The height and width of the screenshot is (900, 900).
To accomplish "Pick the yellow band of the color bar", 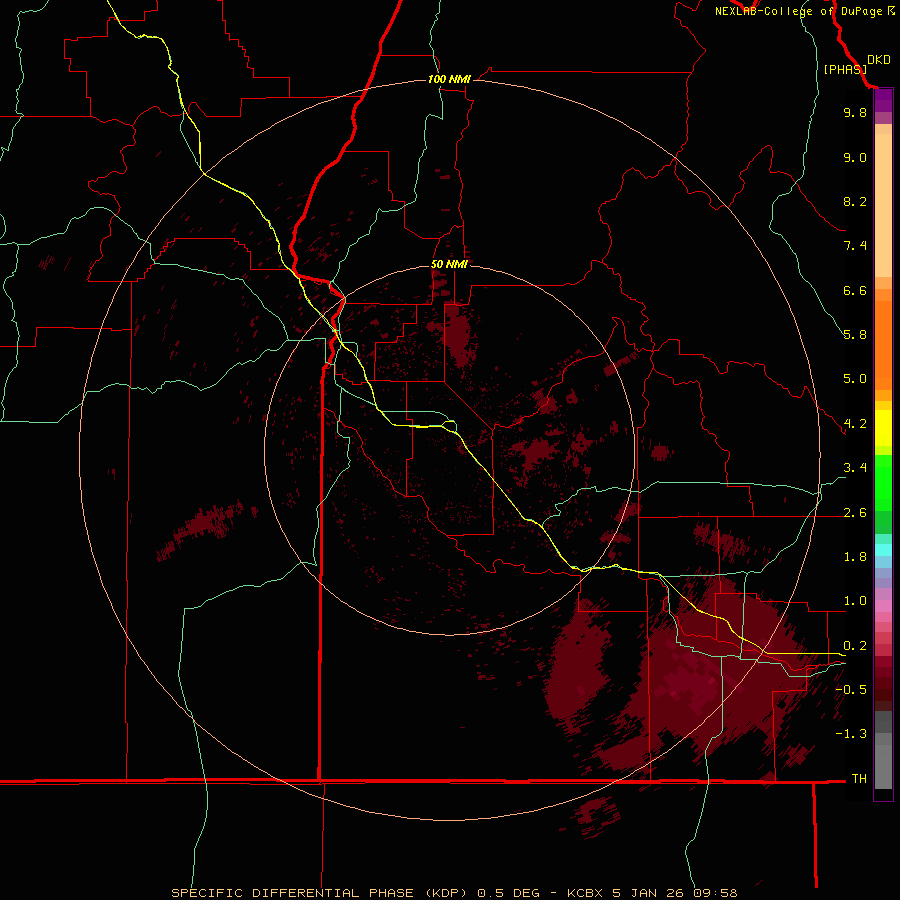I will tap(883, 428).
